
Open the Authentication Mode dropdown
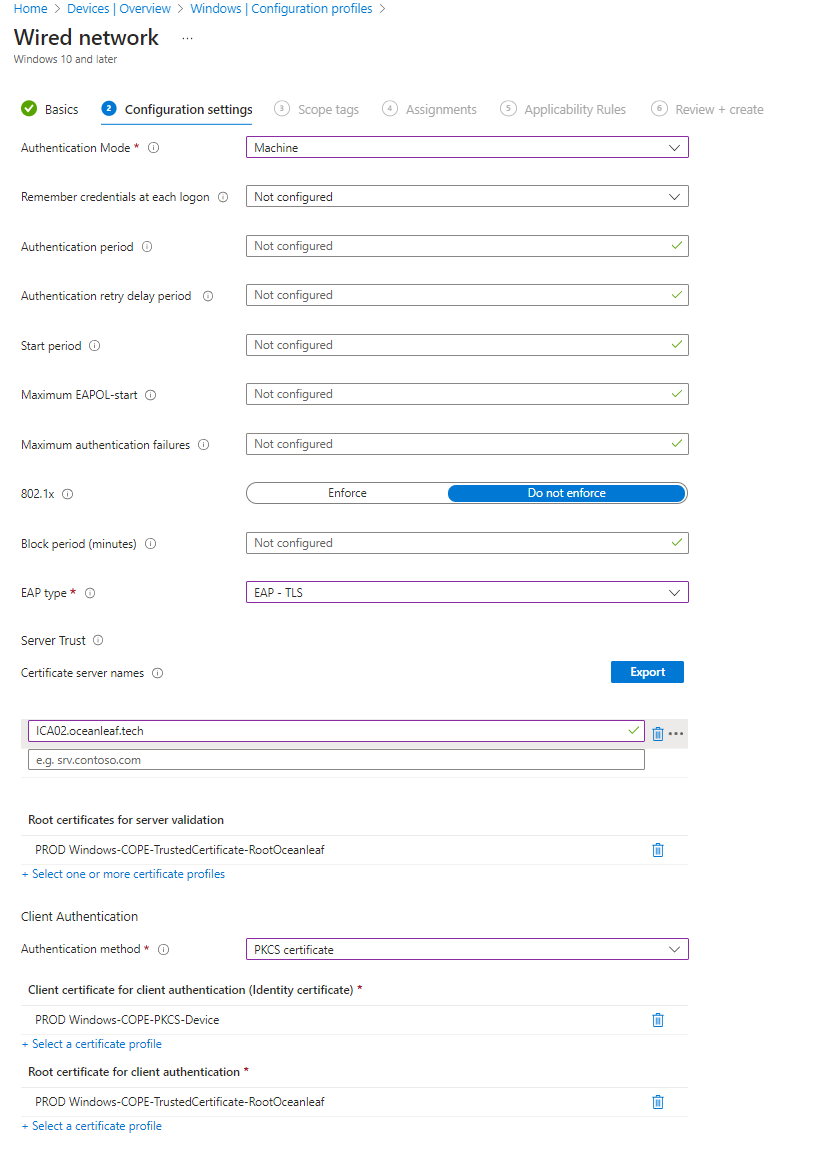467,148
